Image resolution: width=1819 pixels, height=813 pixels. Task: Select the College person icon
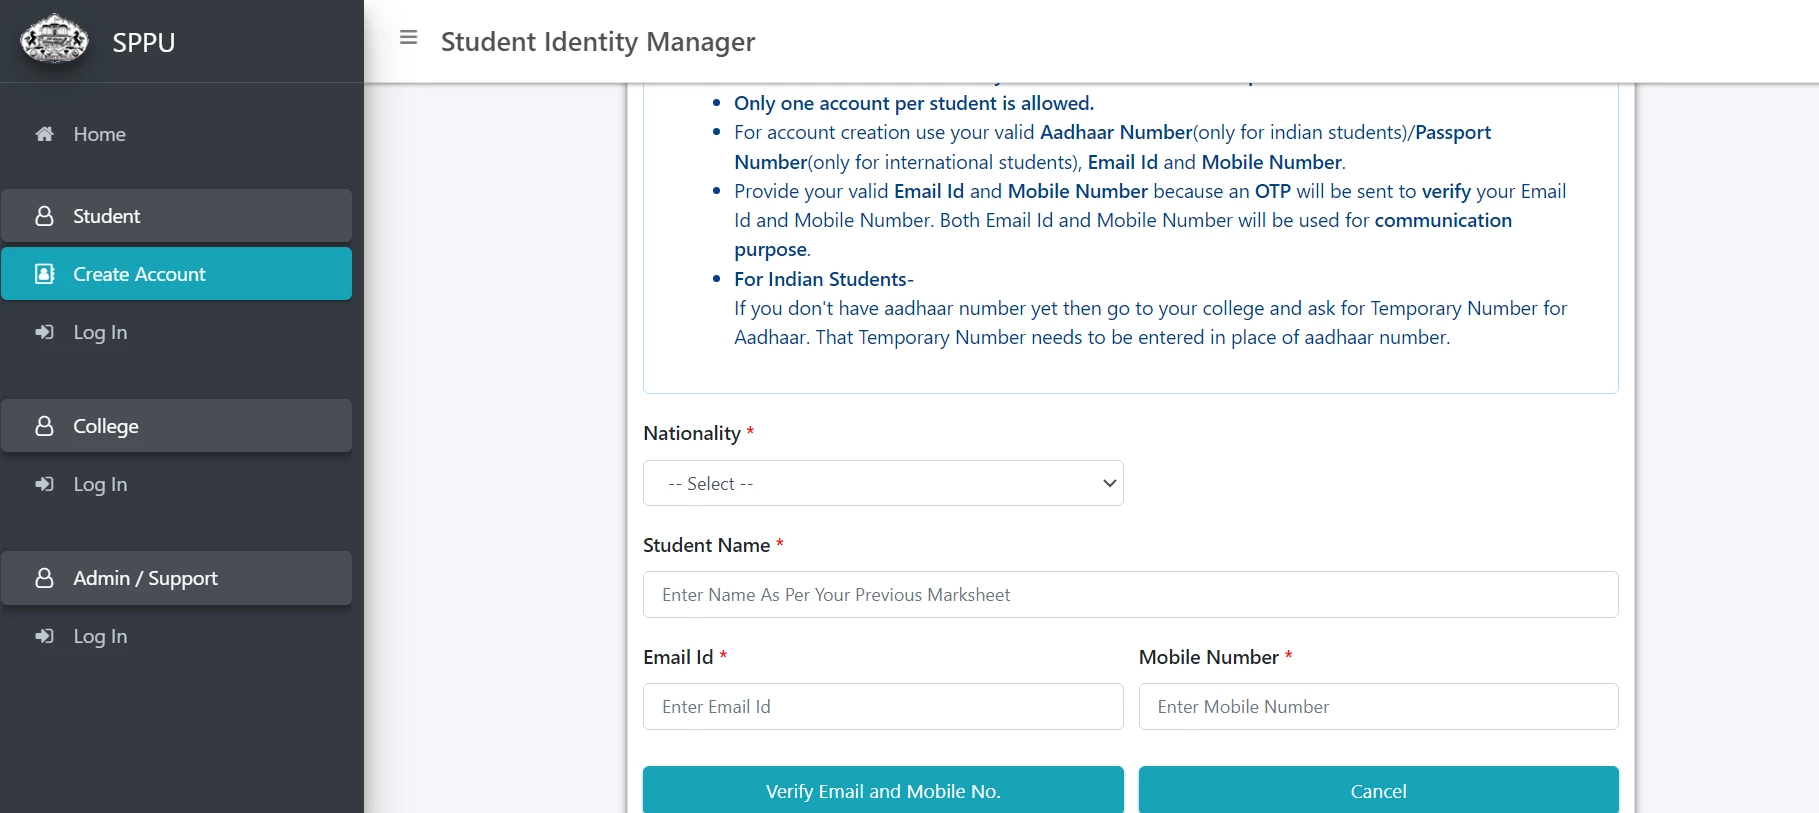pos(43,426)
